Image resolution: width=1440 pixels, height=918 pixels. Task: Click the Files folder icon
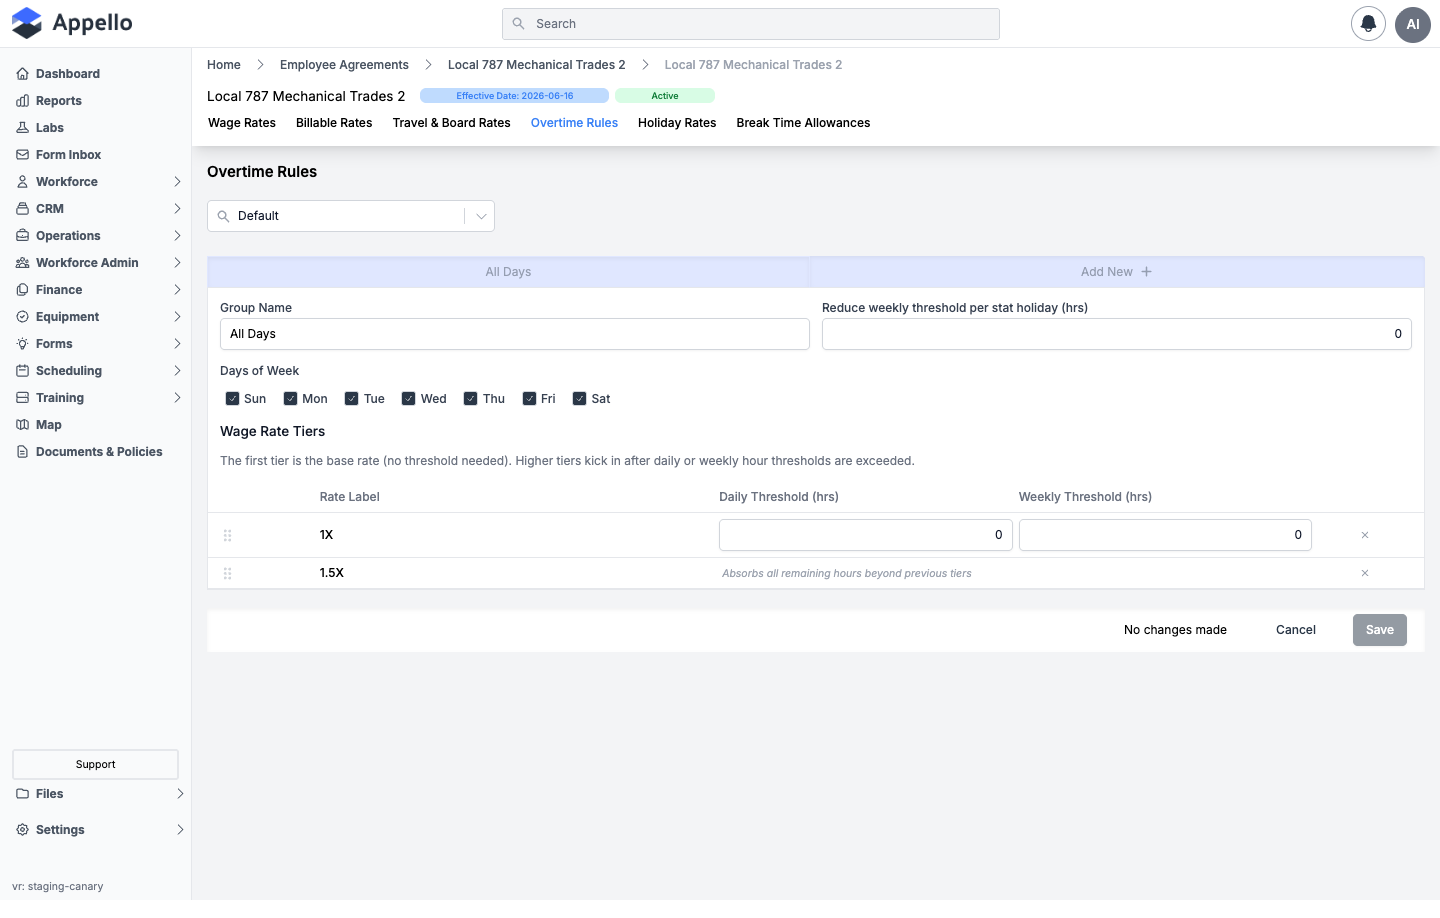tap(22, 794)
